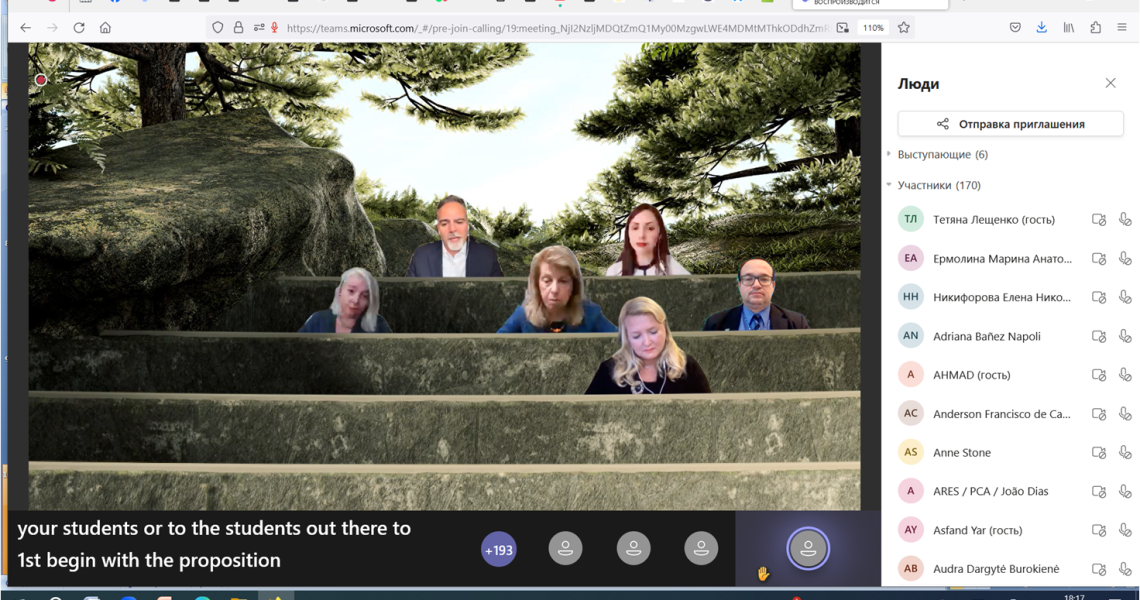Open the Firefox downloads arrow icon
Viewport: 1140px width, 600px height.
[x=1041, y=28]
